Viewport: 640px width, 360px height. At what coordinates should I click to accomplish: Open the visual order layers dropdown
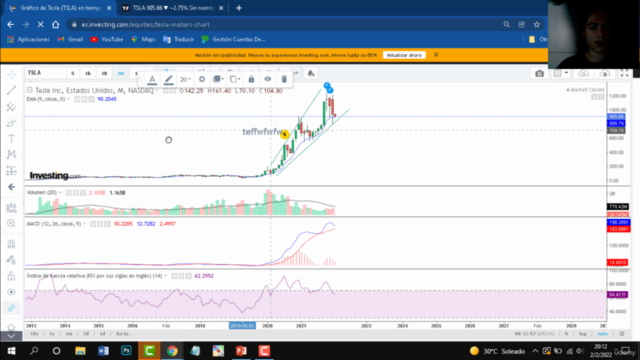[x=218, y=79]
